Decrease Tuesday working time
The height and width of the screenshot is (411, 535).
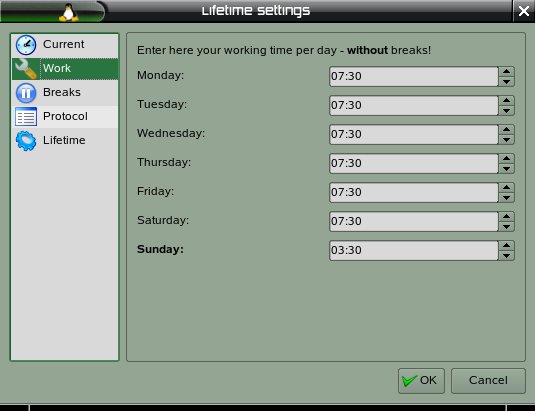pyautogui.click(x=506, y=111)
